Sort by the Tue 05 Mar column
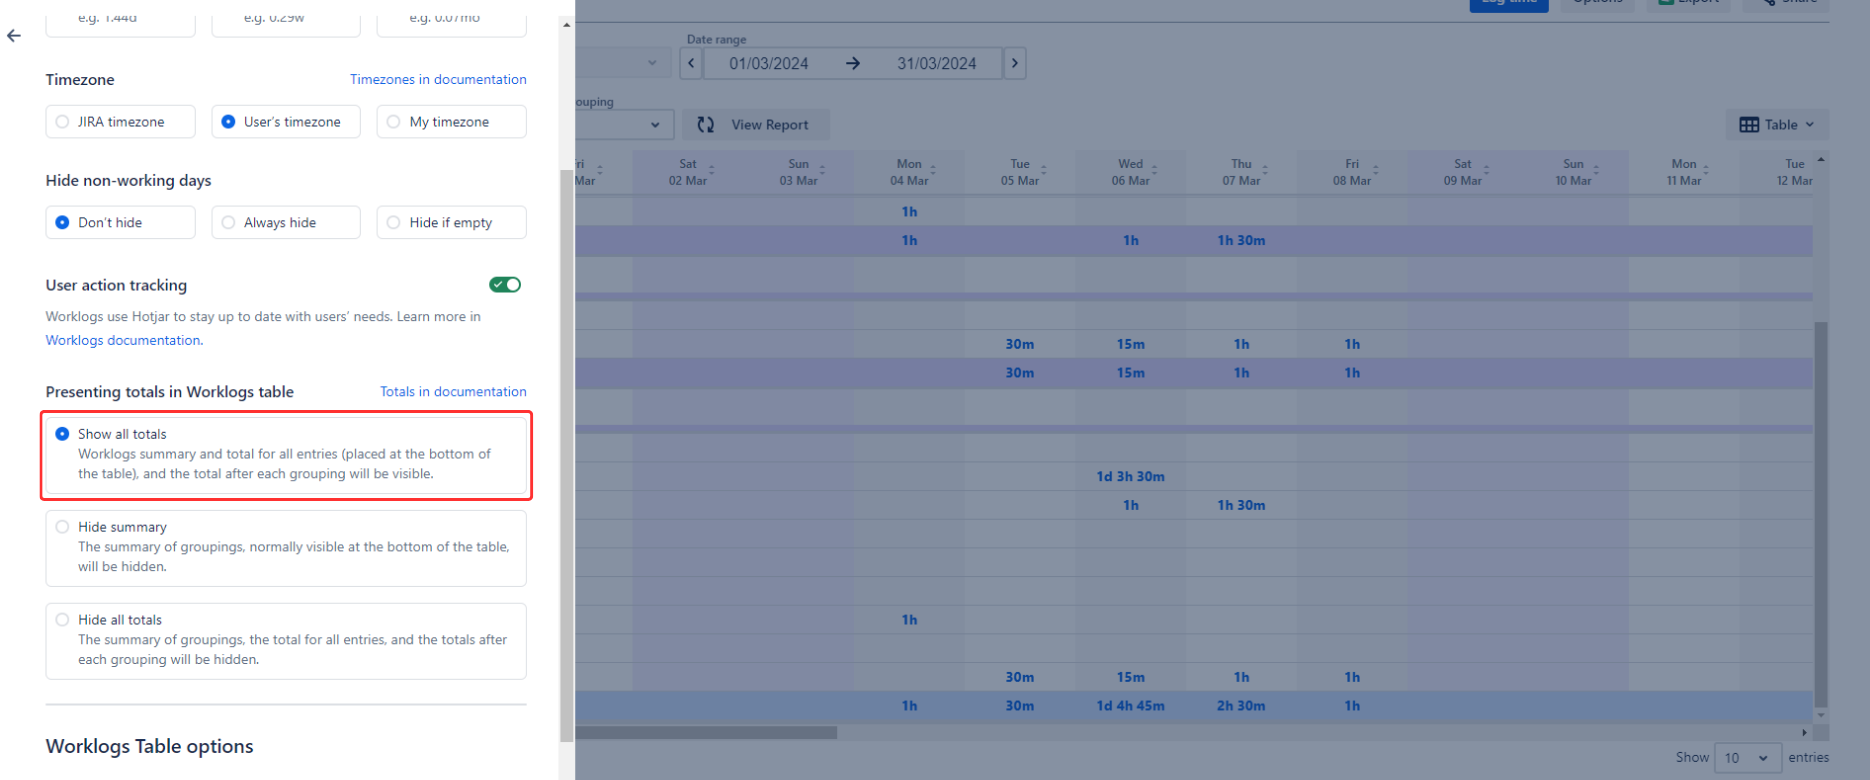 1043,168
